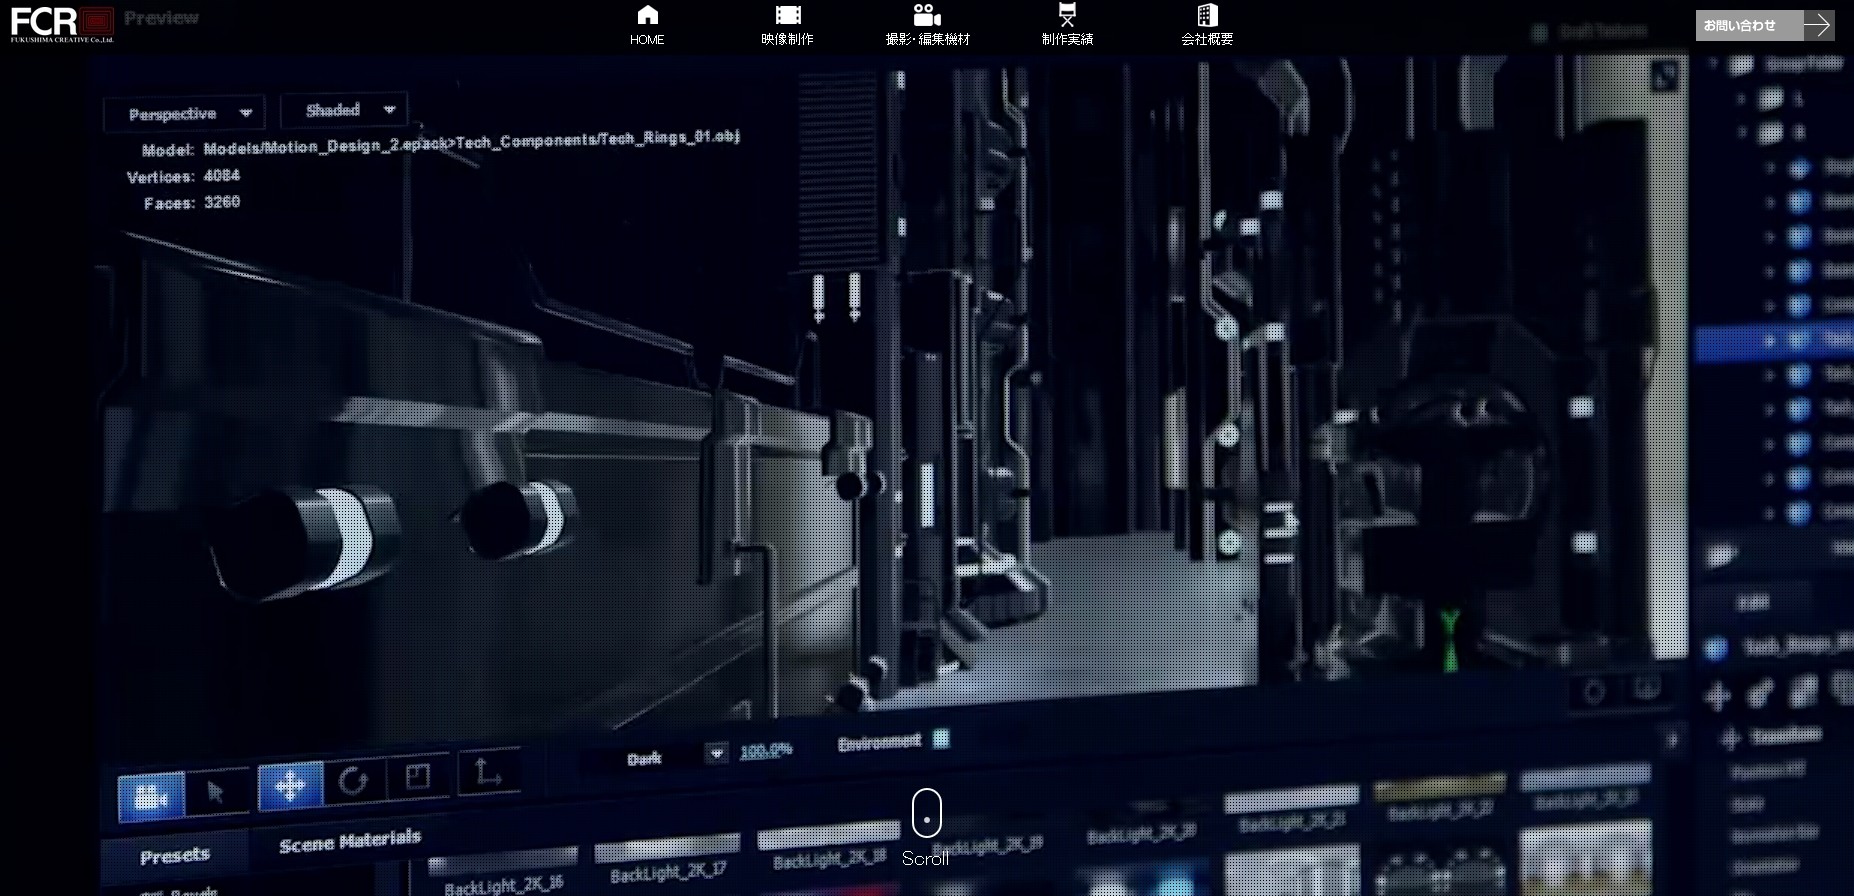Screen dimensions: 1854x896
Task: Click the building icon for 会社概要
Action: pos(1207,15)
